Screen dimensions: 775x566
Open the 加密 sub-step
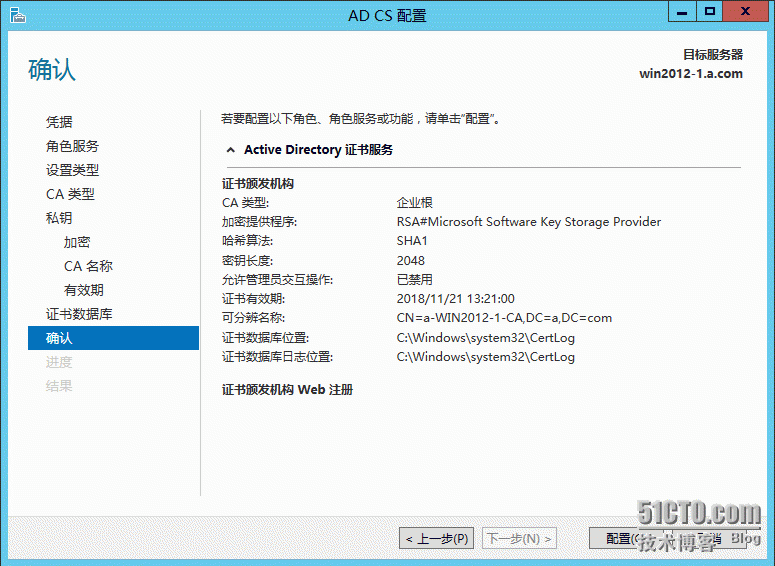(x=77, y=242)
